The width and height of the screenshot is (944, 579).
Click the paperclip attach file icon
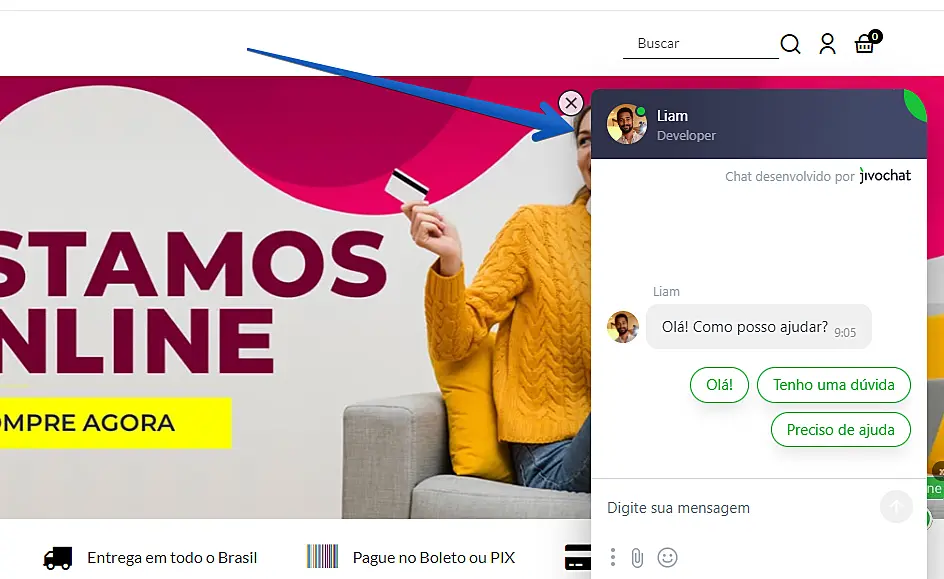point(637,558)
